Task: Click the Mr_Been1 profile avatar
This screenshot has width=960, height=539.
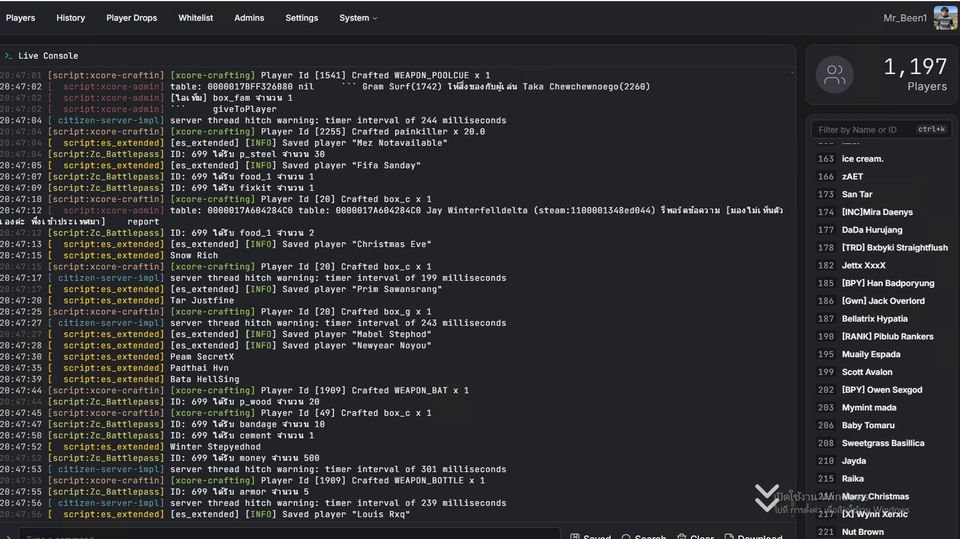Action: click(x=945, y=17)
